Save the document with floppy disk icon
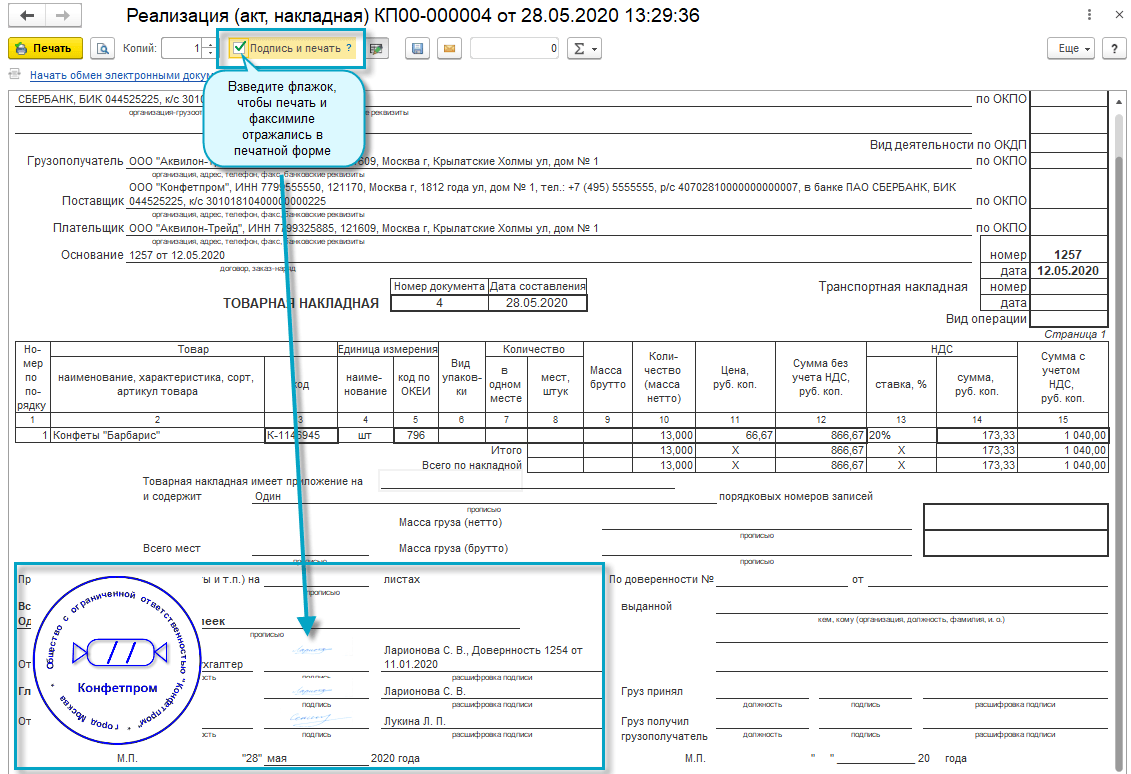 click(x=418, y=48)
